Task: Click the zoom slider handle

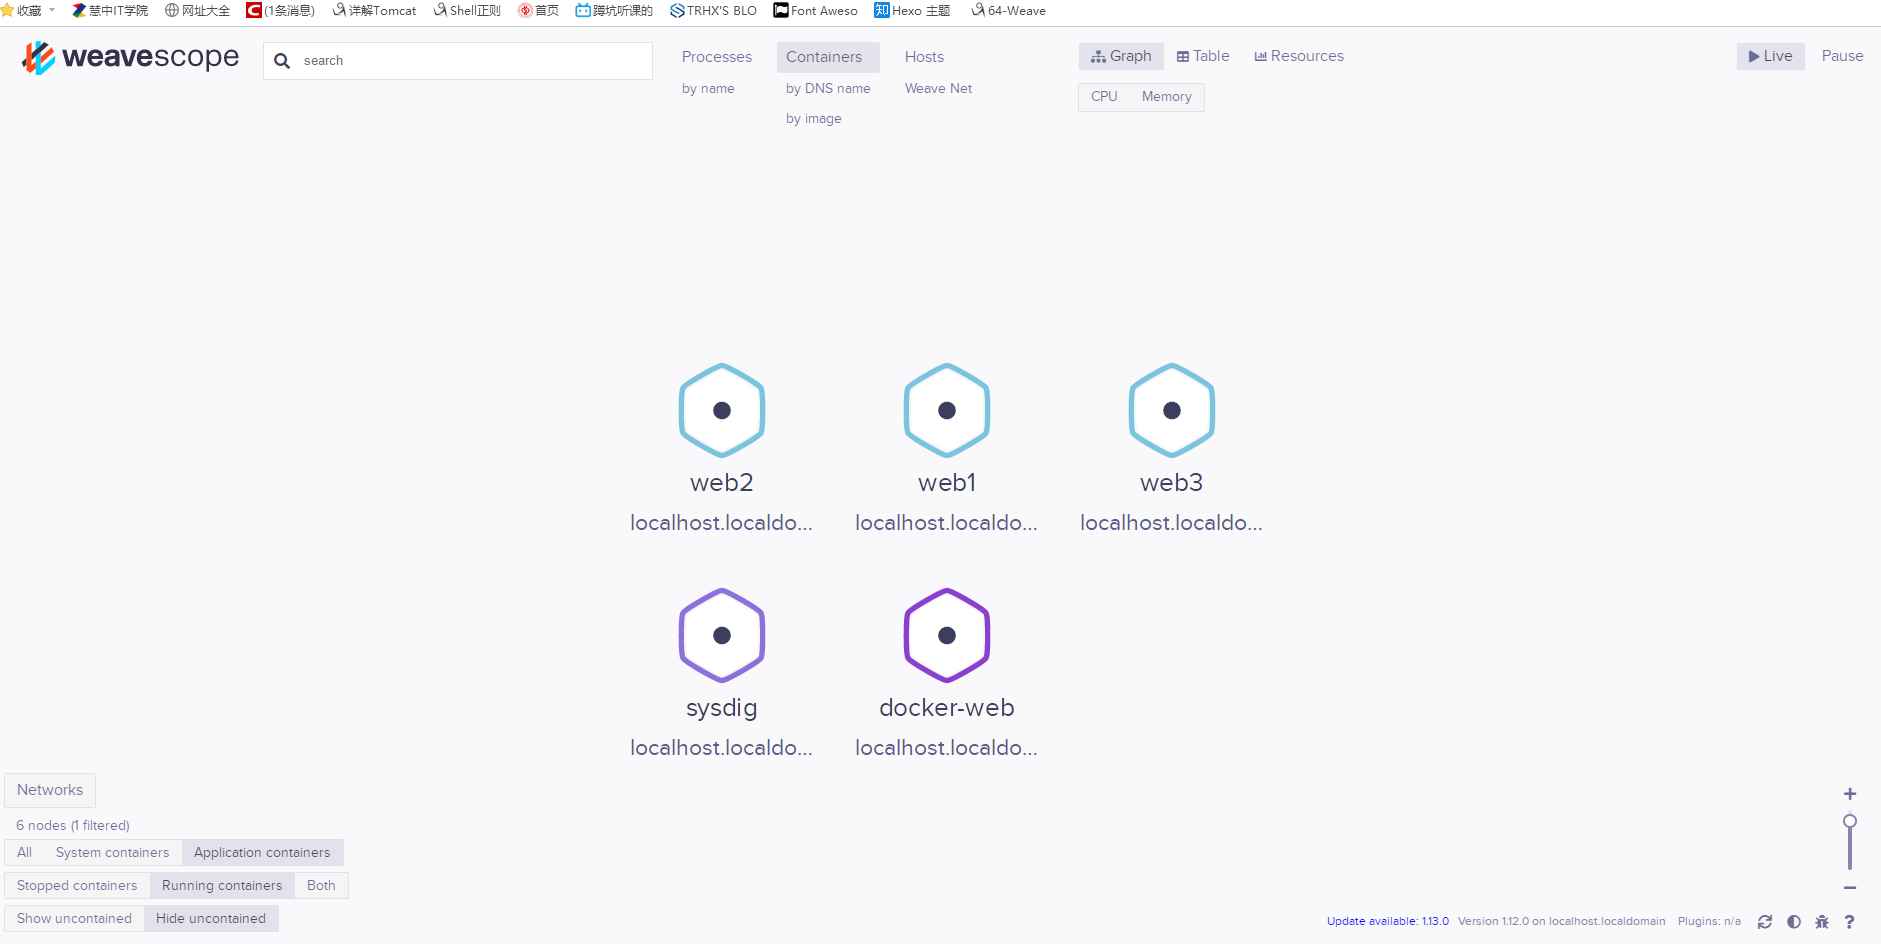Action: coord(1850,821)
